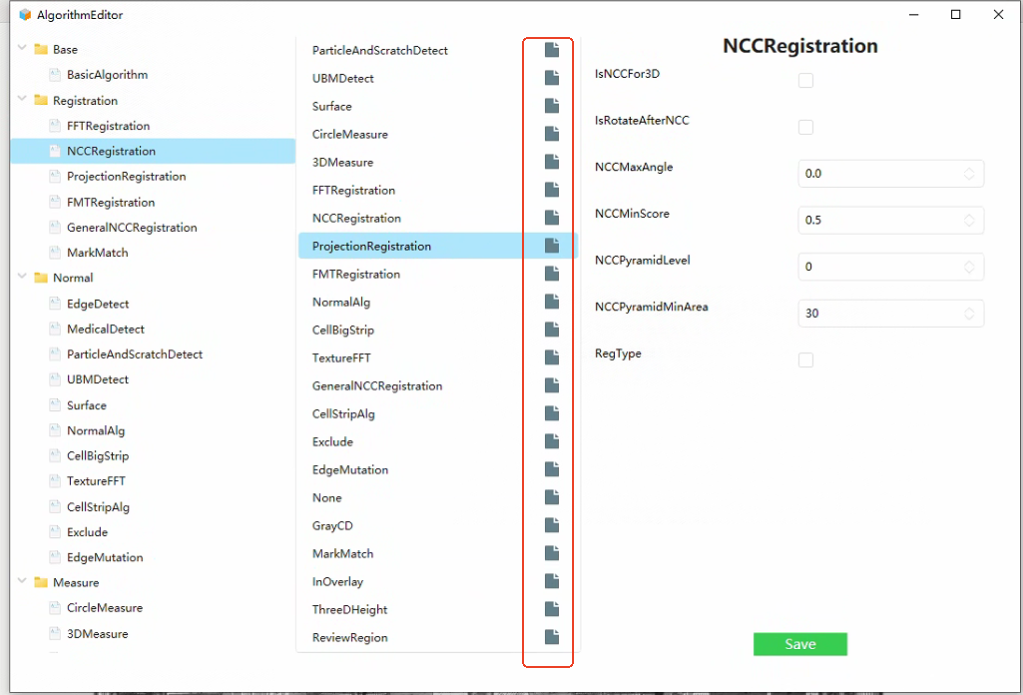Click the document icon in the NormalAlg list row
Image resolution: width=1023 pixels, height=695 pixels.
[552, 301]
